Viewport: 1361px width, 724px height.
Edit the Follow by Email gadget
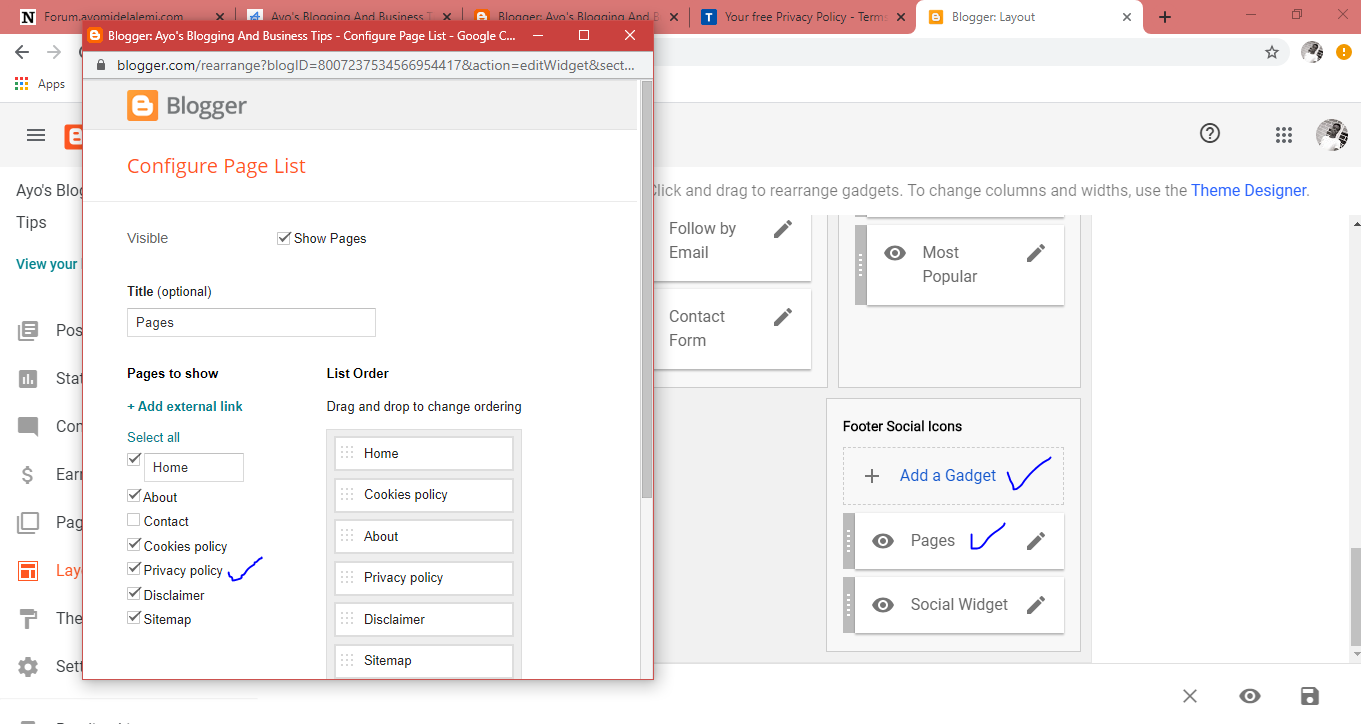coord(783,229)
